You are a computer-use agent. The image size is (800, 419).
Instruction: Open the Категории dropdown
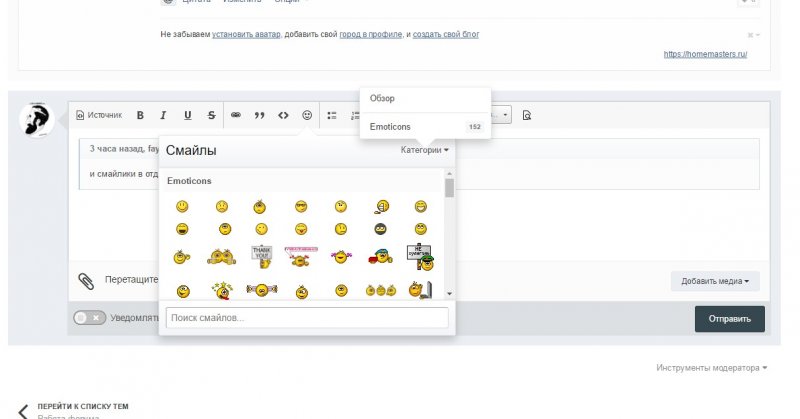(425, 151)
